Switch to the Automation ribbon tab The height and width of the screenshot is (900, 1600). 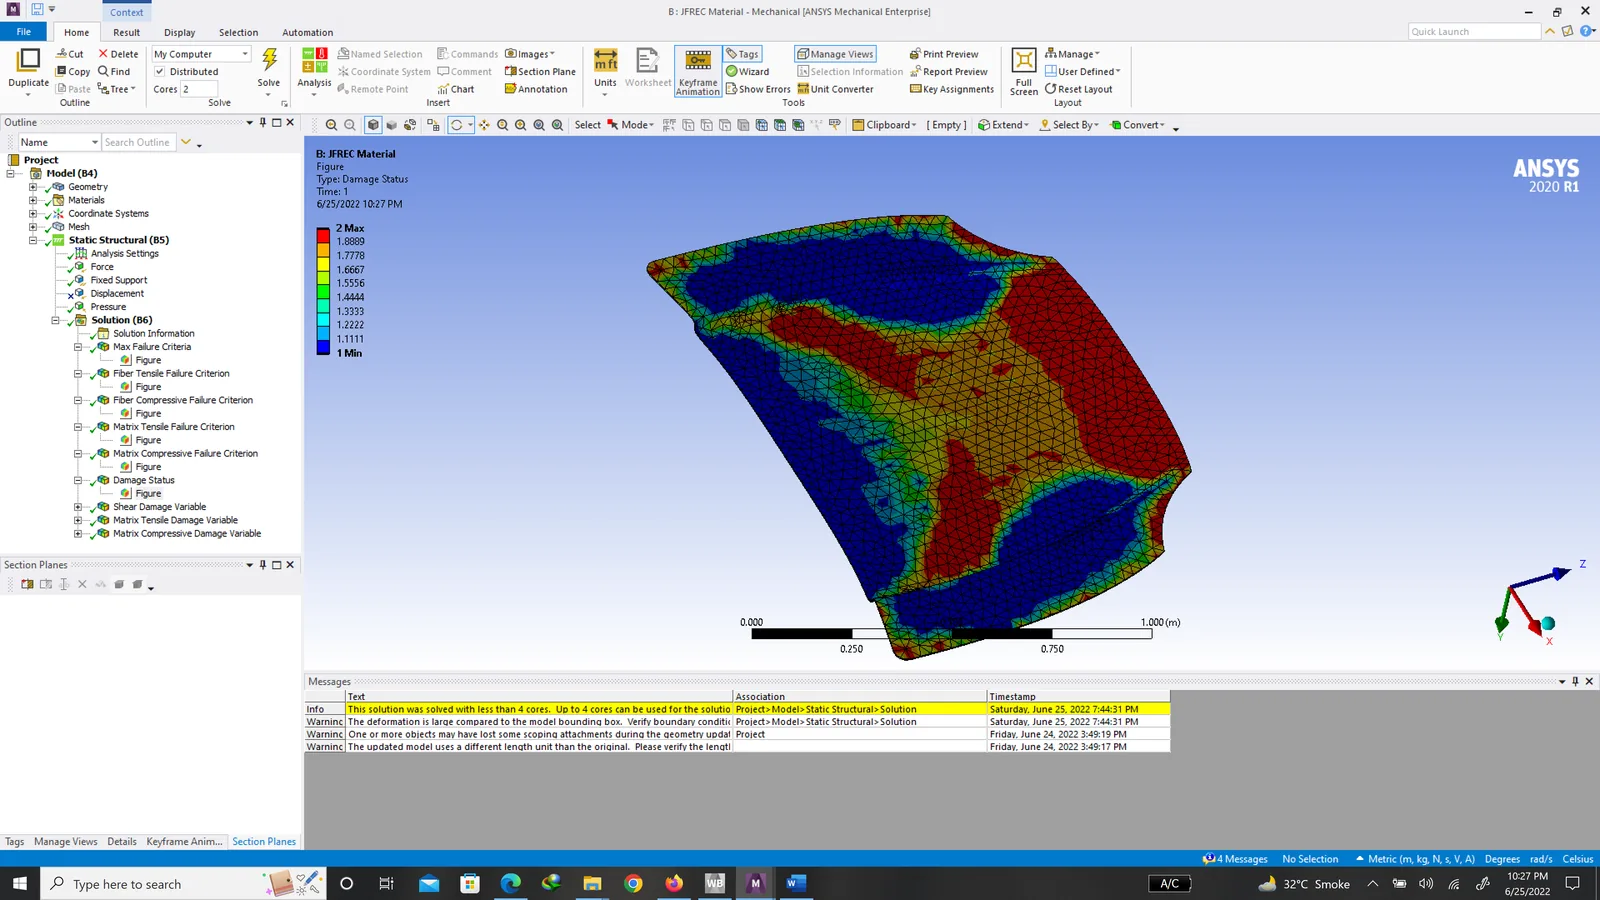308,32
